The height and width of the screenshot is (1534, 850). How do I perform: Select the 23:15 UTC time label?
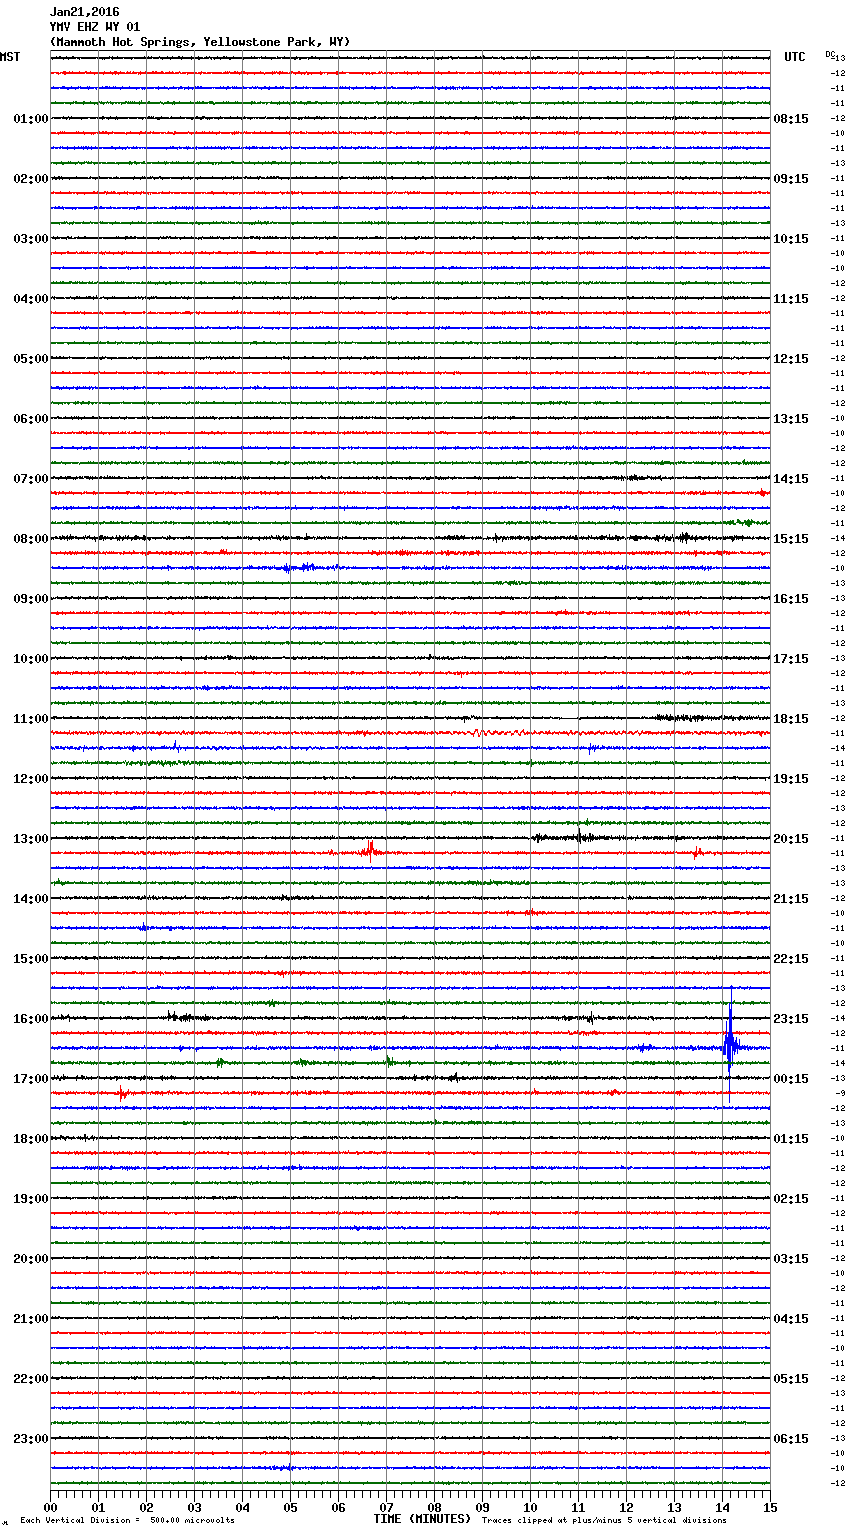tap(790, 1019)
